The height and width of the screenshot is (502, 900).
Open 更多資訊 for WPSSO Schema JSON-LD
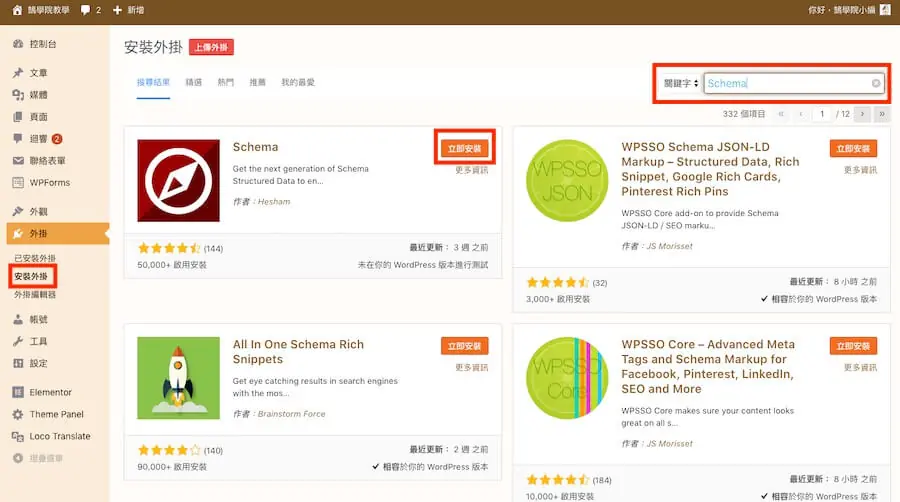point(860,170)
